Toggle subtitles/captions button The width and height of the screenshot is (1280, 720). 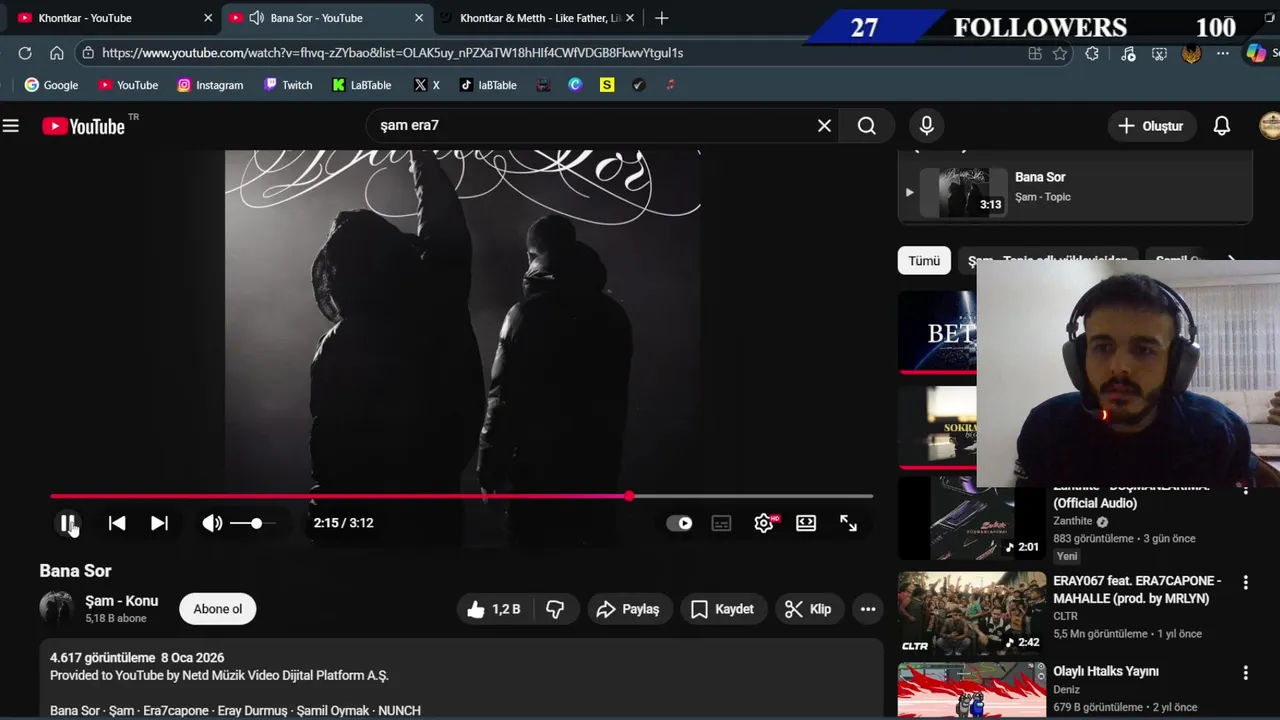pyautogui.click(x=721, y=523)
